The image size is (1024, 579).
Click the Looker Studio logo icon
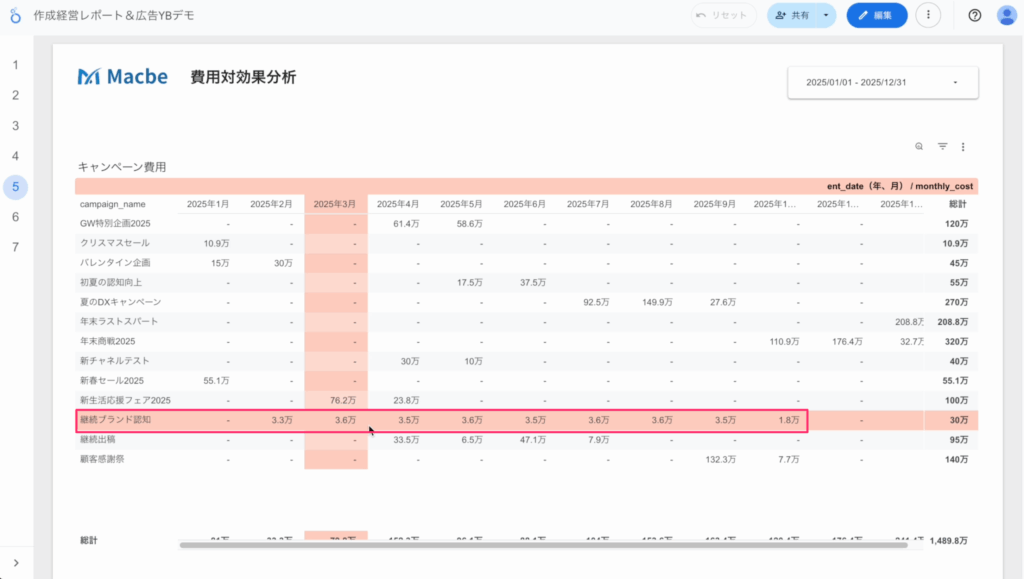coord(16,16)
